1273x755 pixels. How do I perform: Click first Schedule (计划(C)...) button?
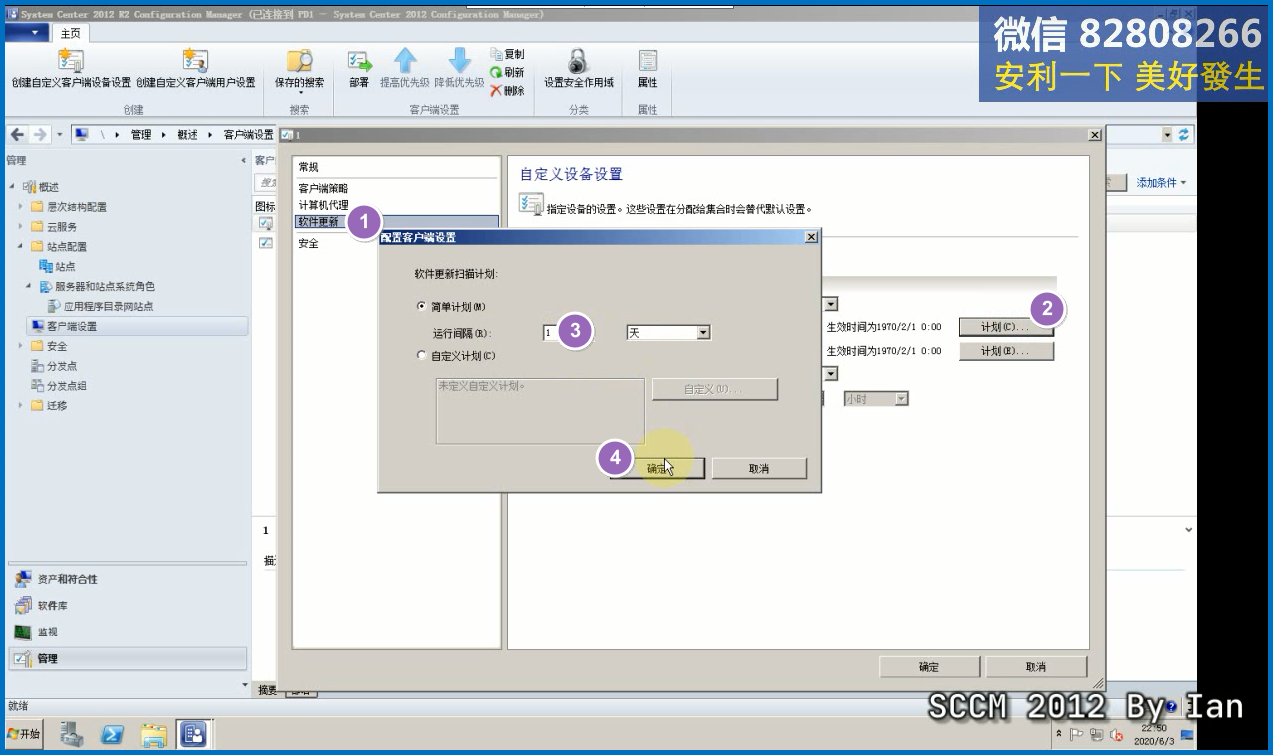pyautogui.click(x=1006, y=327)
